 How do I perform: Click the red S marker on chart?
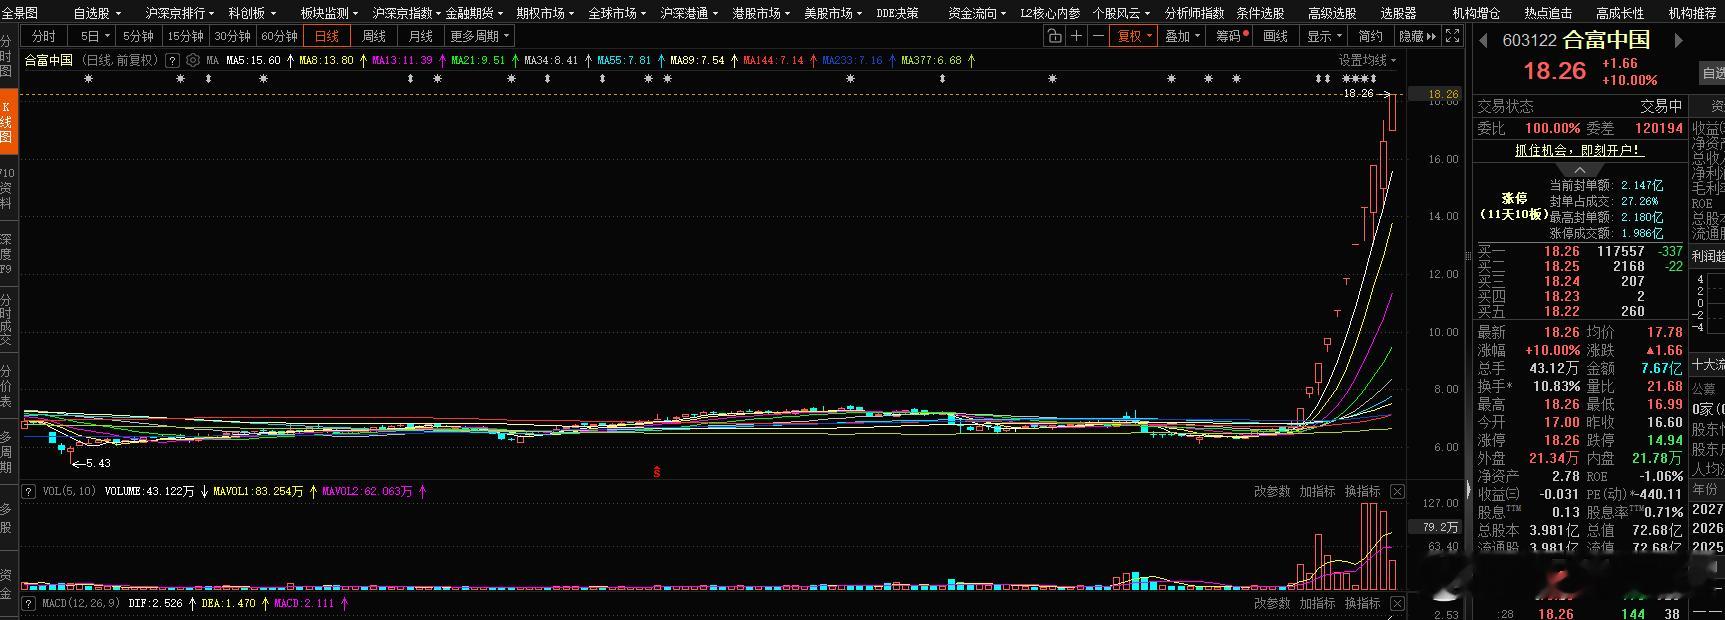click(x=657, y=471)
